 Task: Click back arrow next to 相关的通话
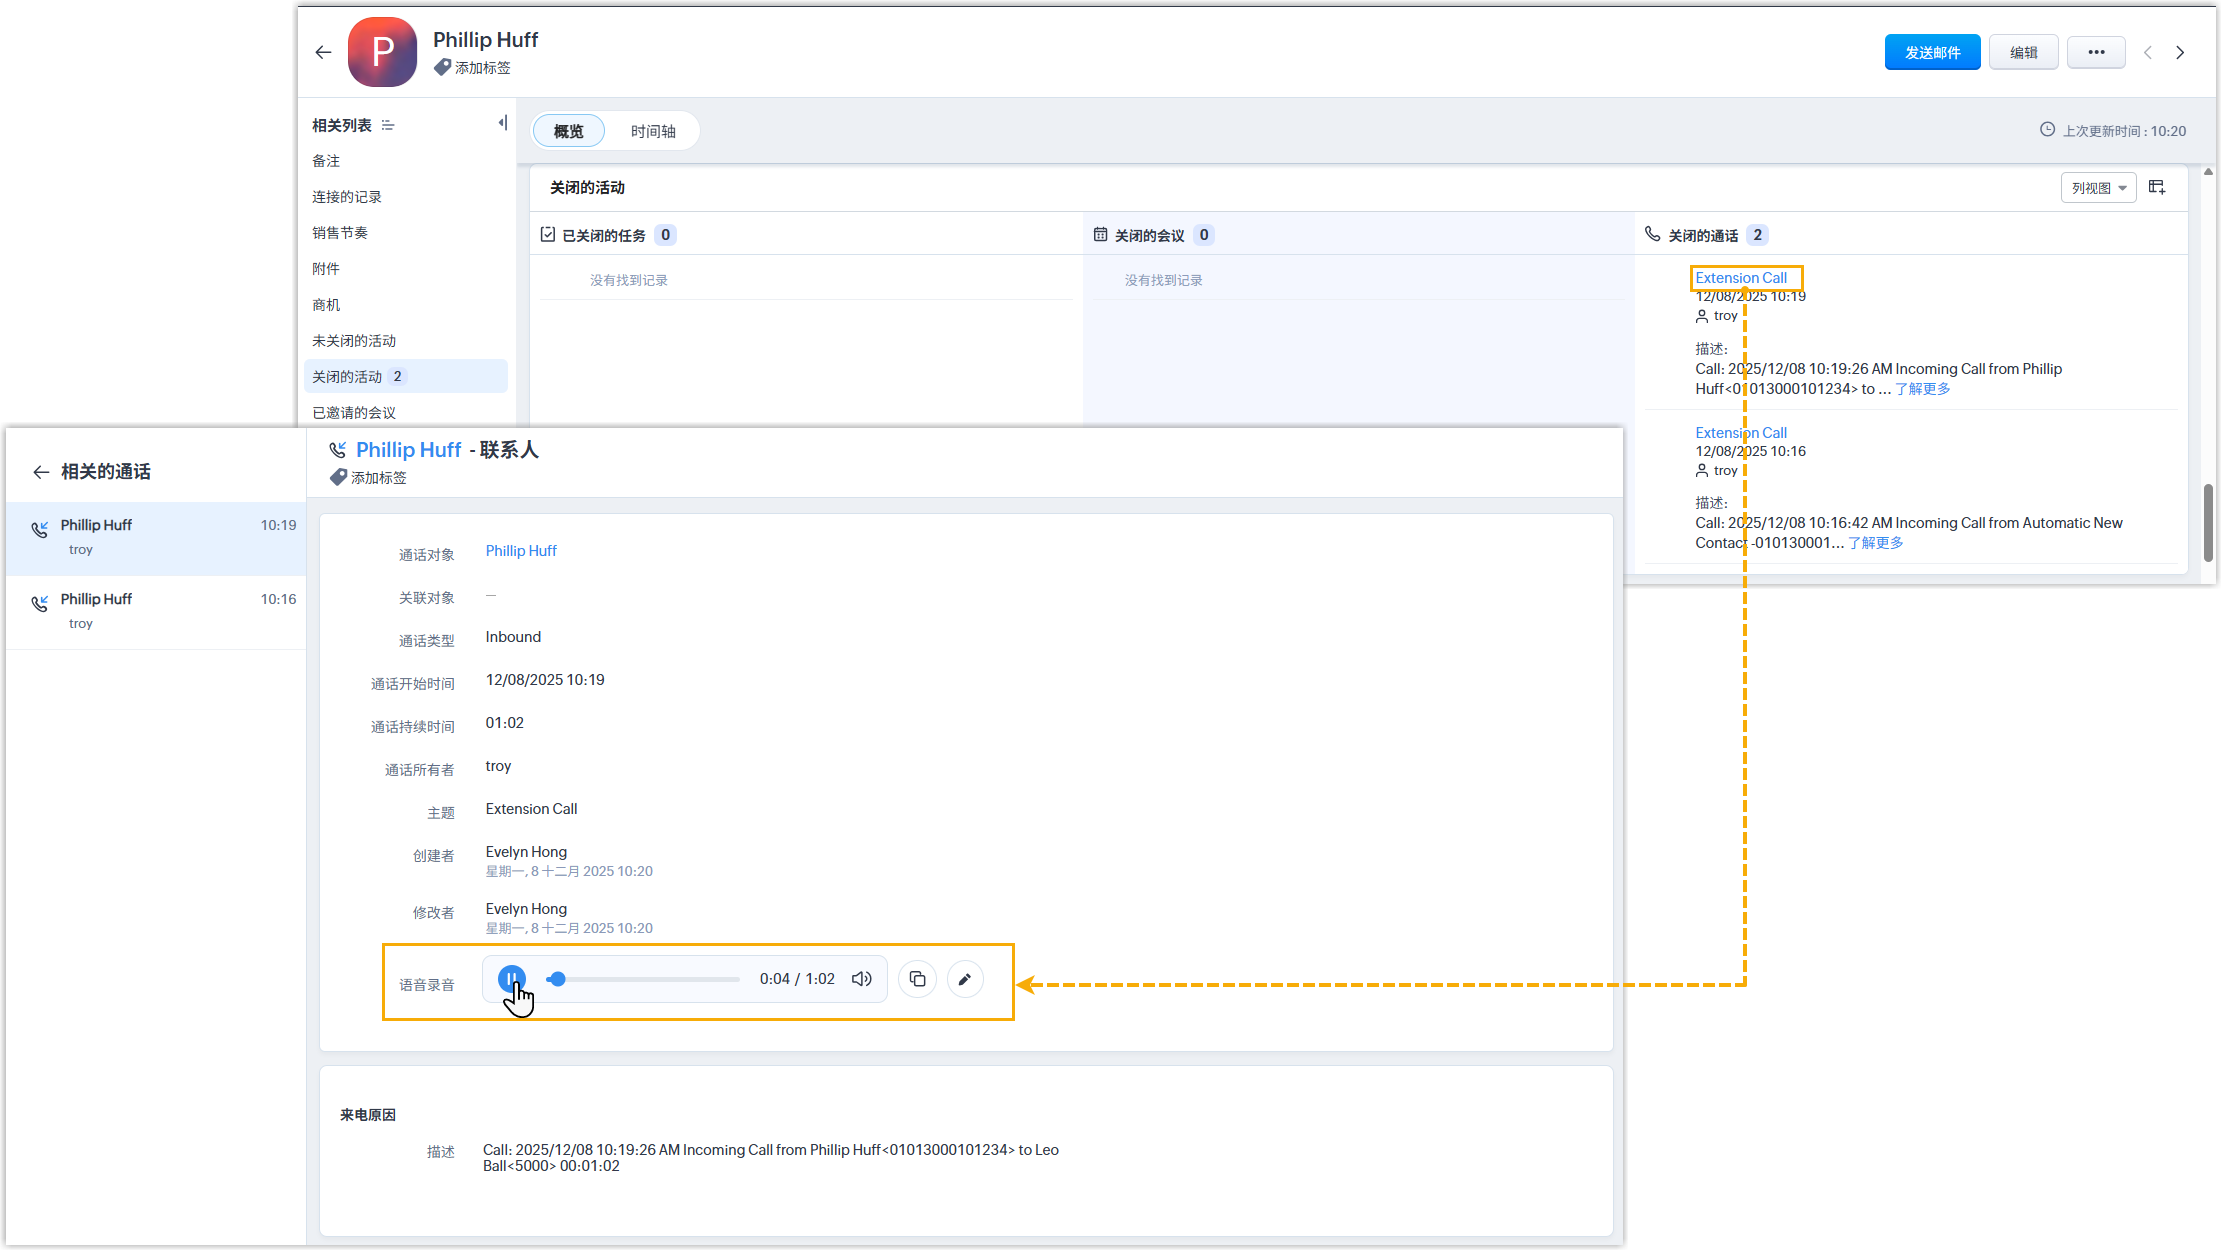coord(41,472)
